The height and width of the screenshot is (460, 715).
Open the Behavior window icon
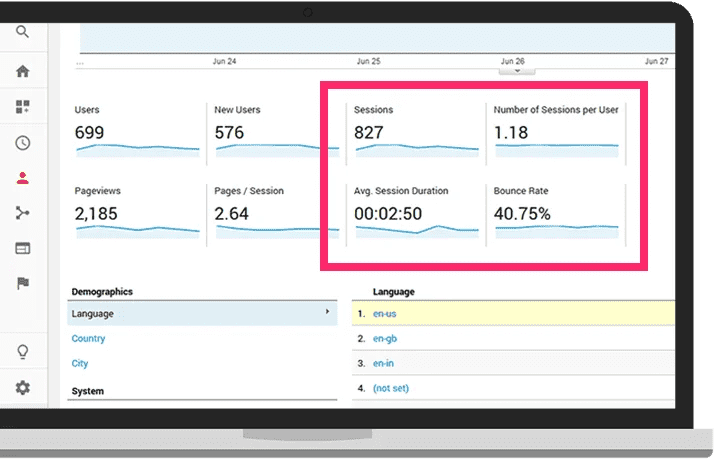click(x=23, y=248)
